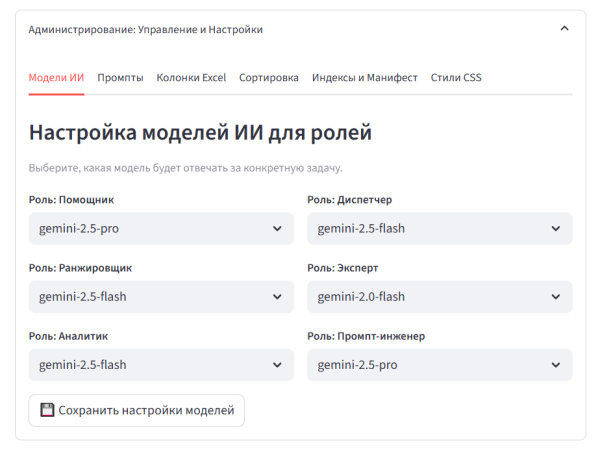Collapse the Администрирование expander chevron
The width and height of the screenshot is (600, 454).
564,29
